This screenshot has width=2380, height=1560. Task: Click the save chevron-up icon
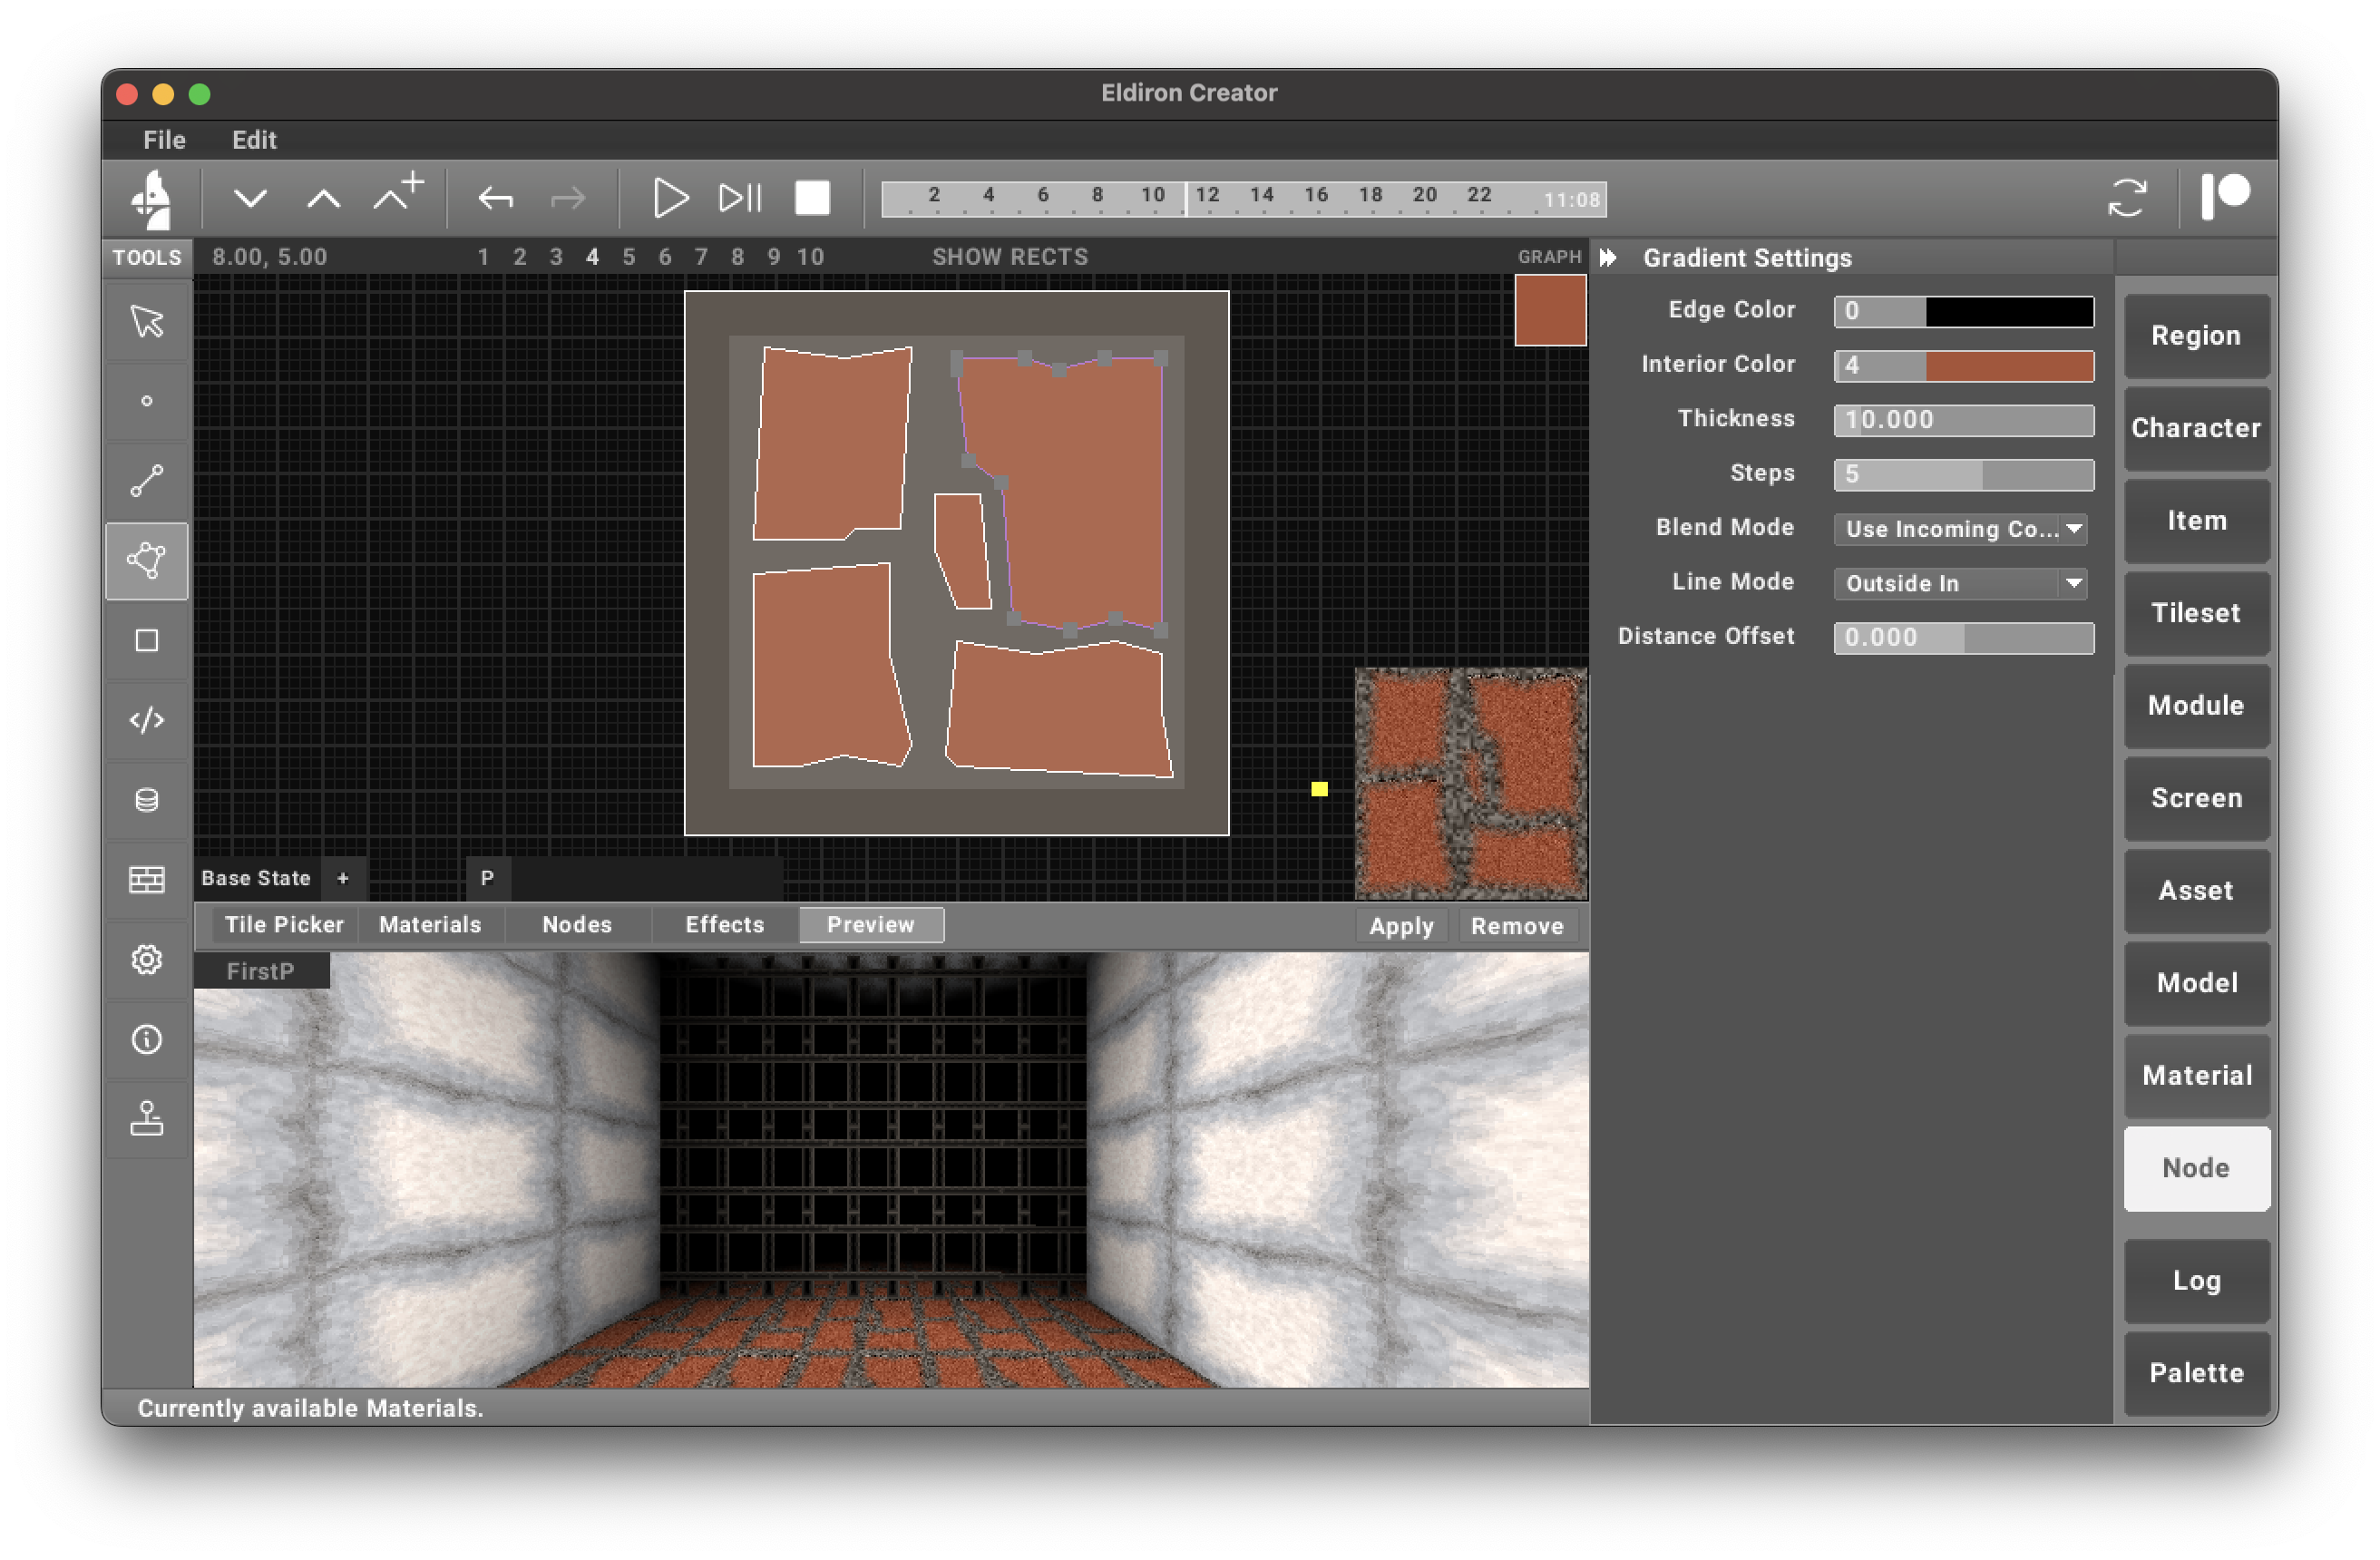click(x=323, y=199)
